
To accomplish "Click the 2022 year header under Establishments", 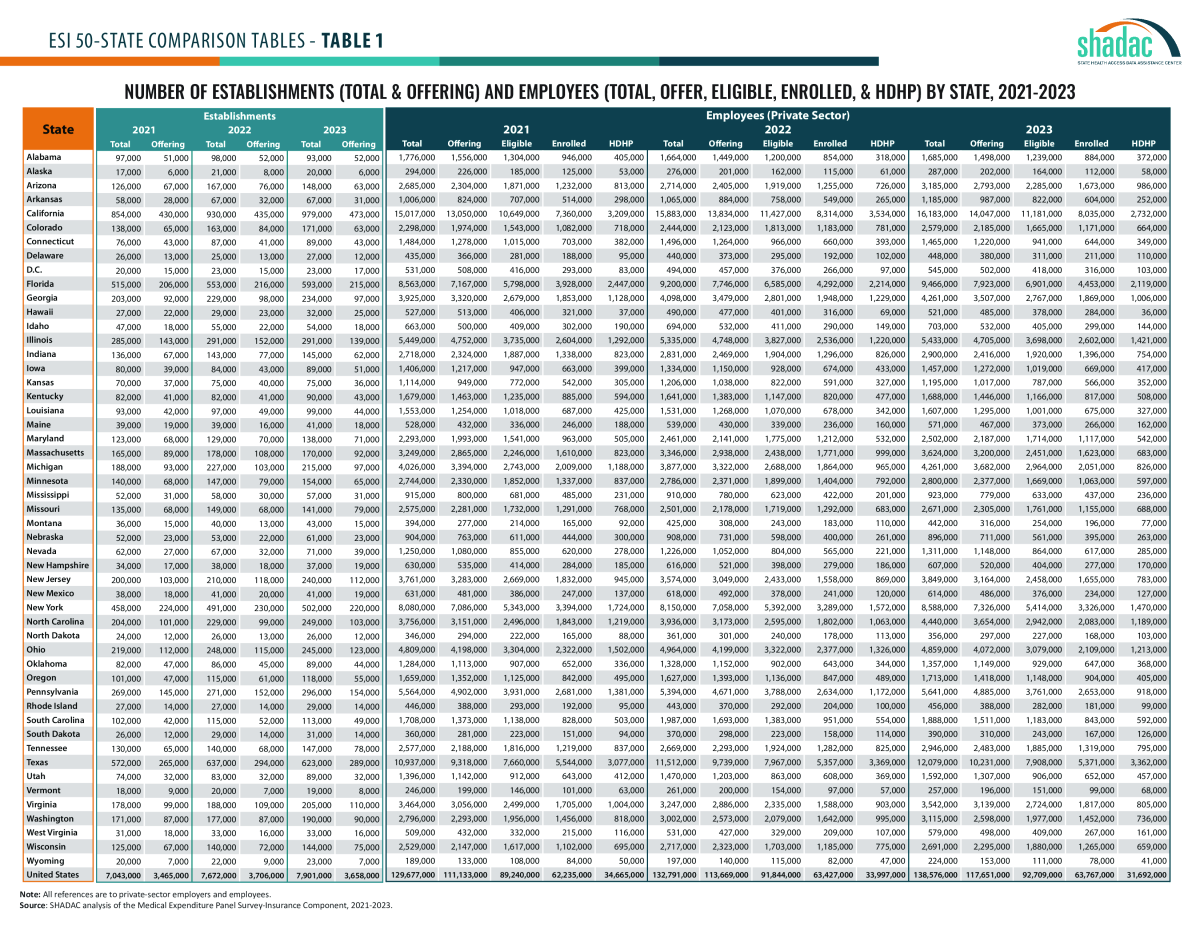I will tap(239, 130).
